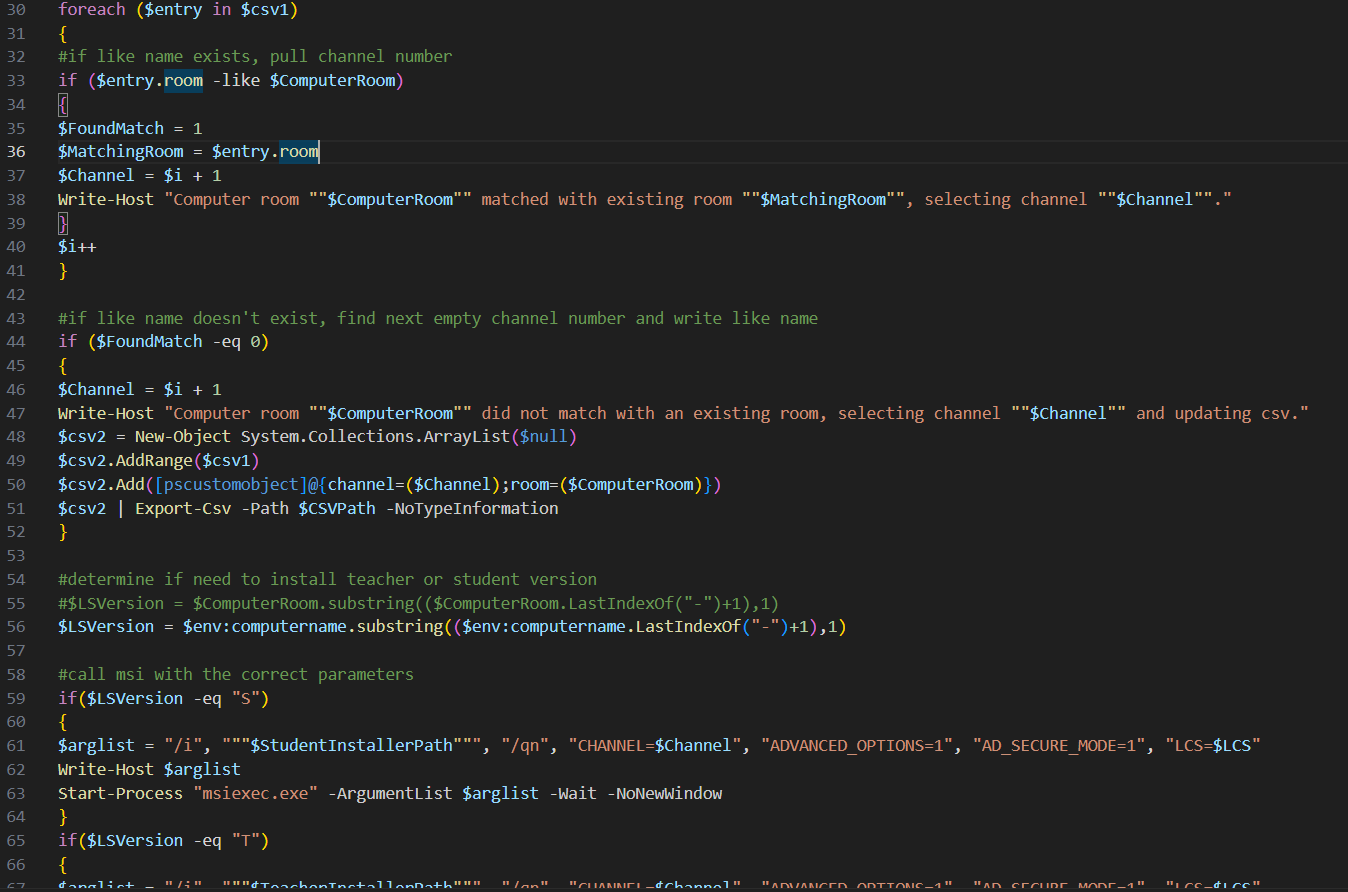The width and height of the screenshot is (1348, 892).
Task: Click the "msiexec.exe" string on line 63
Action: [260, 793]
